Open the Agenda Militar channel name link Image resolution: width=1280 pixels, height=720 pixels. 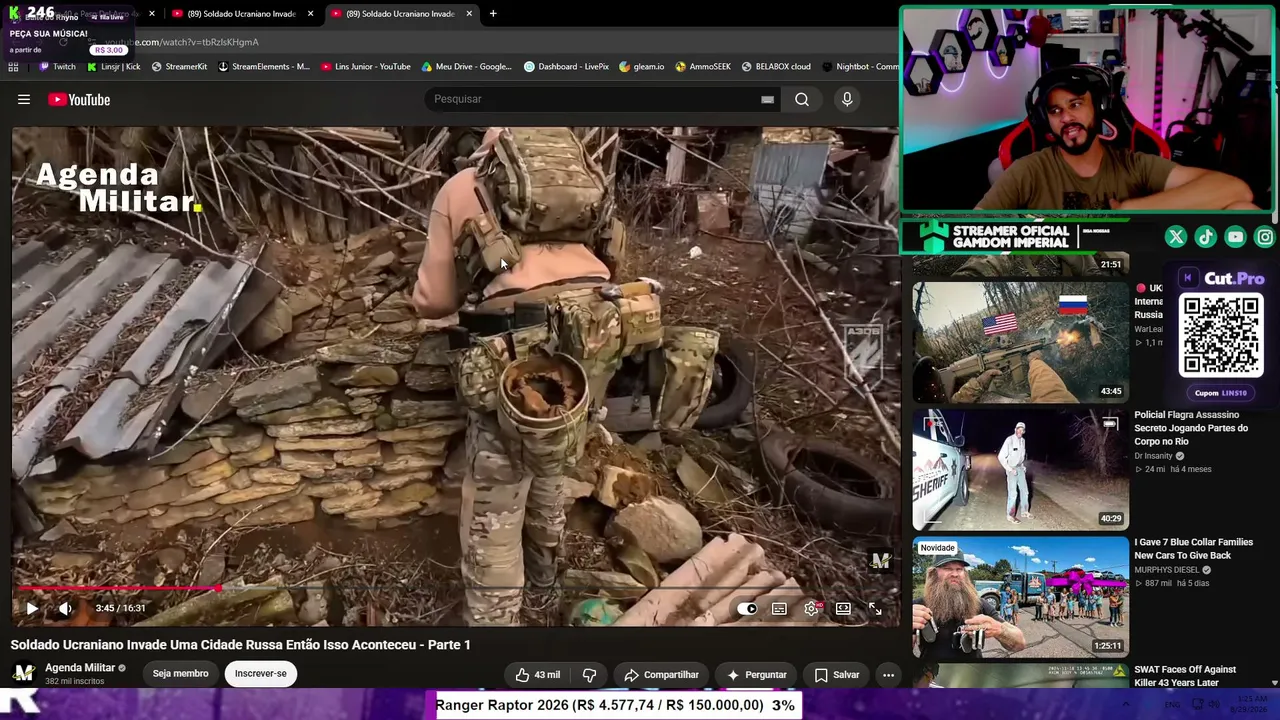point(81,668)
